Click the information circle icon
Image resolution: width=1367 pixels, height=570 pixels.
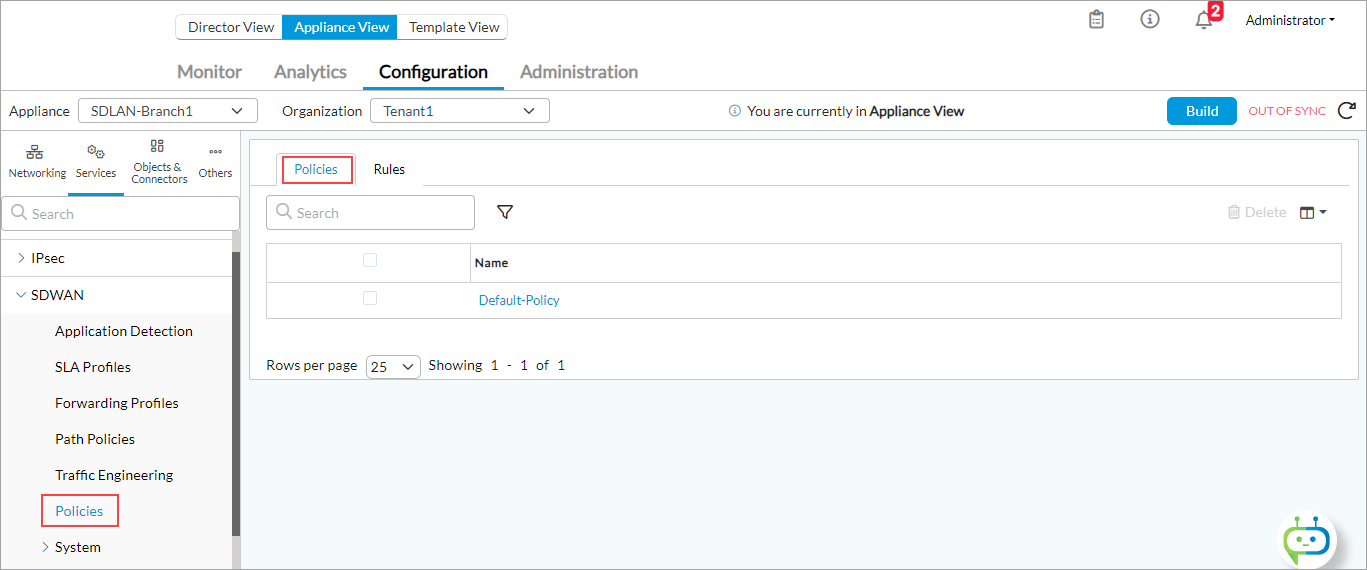[x=1150, y=19]
